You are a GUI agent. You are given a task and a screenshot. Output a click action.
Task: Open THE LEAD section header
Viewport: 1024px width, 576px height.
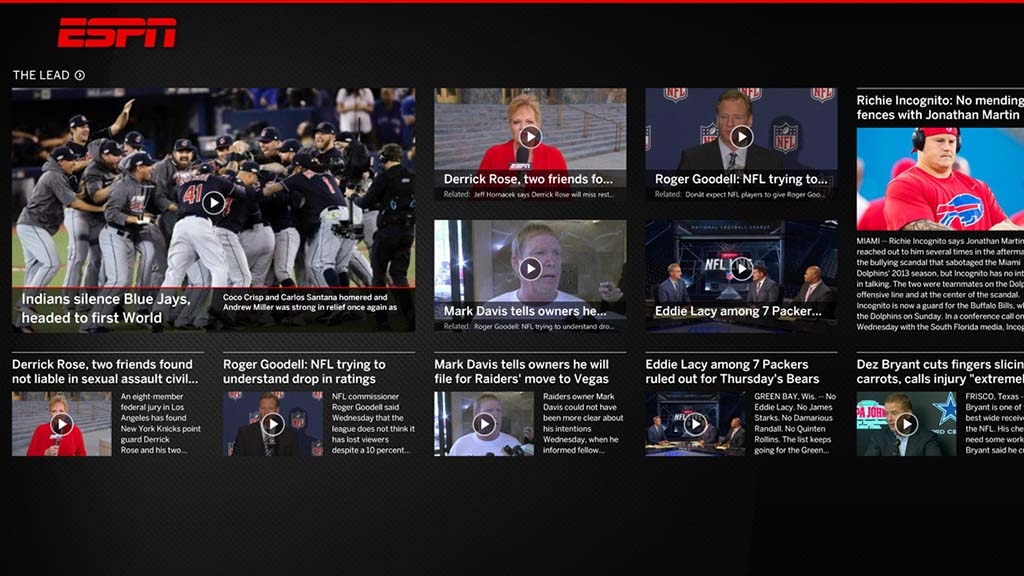coord(38,74)
